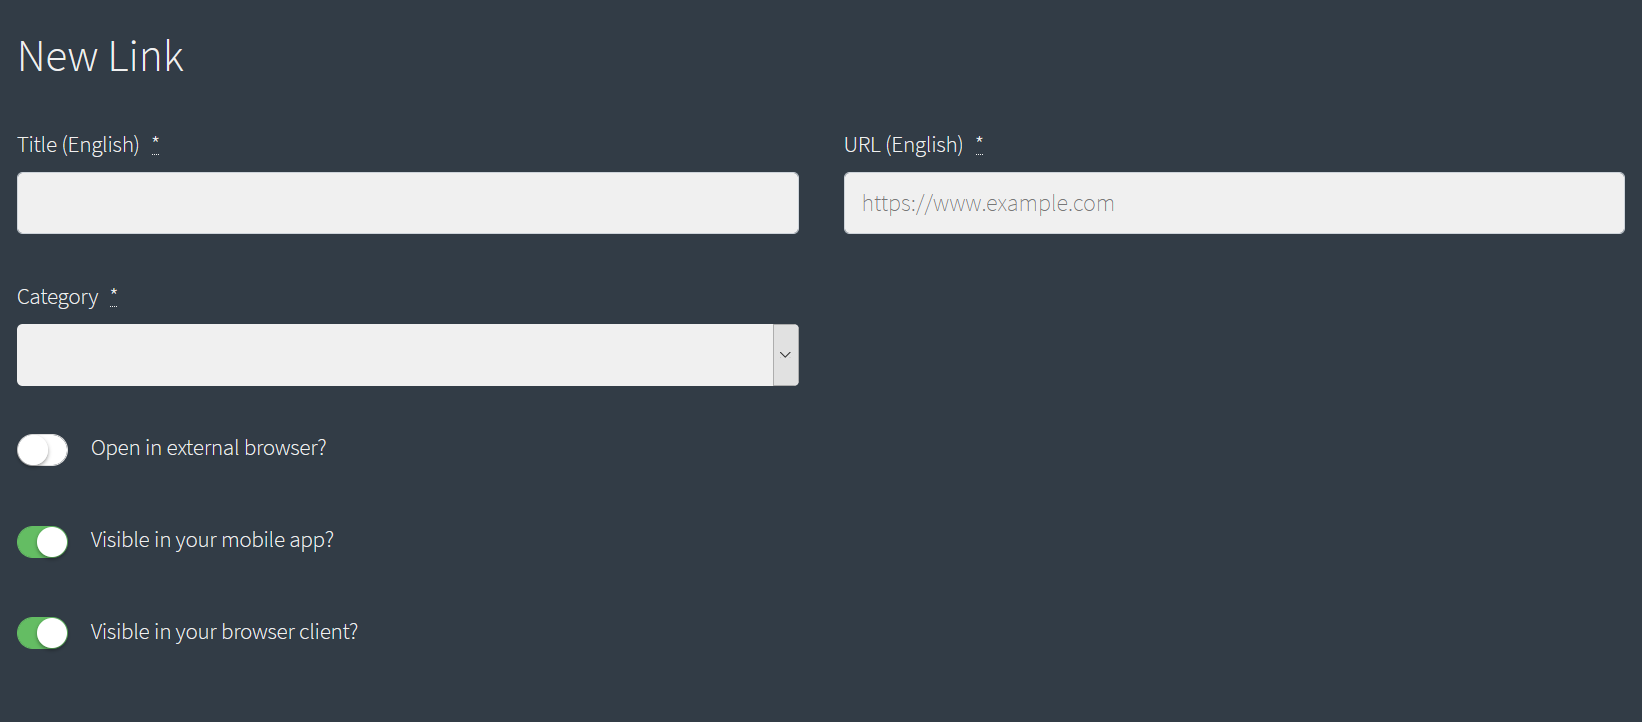Click the https://www.example.com placeholder text
This screenshot has height=722, width=1642.
(988, 203)
